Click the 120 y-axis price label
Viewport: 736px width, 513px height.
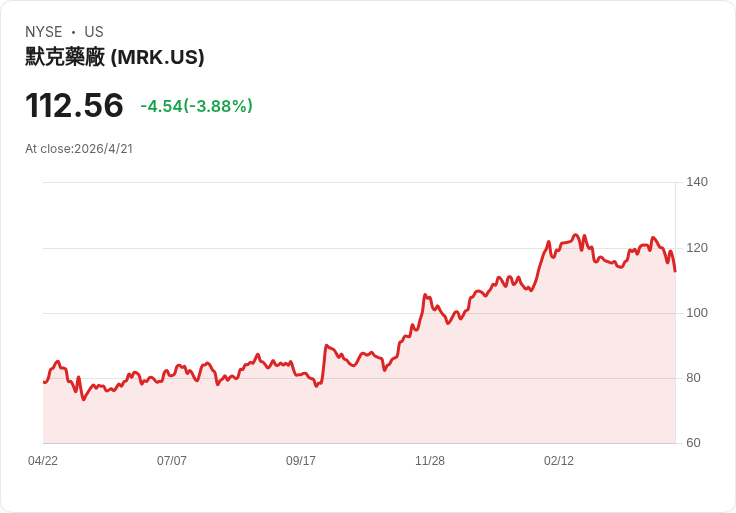tap(697, 248)
